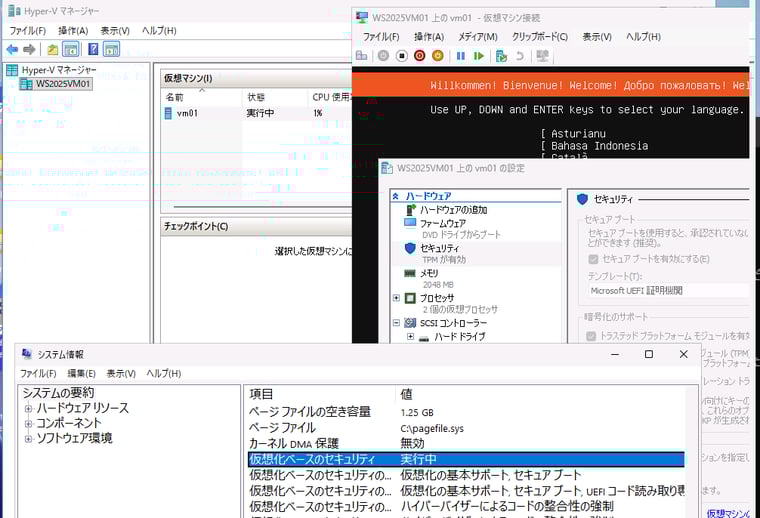This screenshot has width=760, height=518.
Task: Select ページ ファイルの空き容量 row
Action: point(466,412)
